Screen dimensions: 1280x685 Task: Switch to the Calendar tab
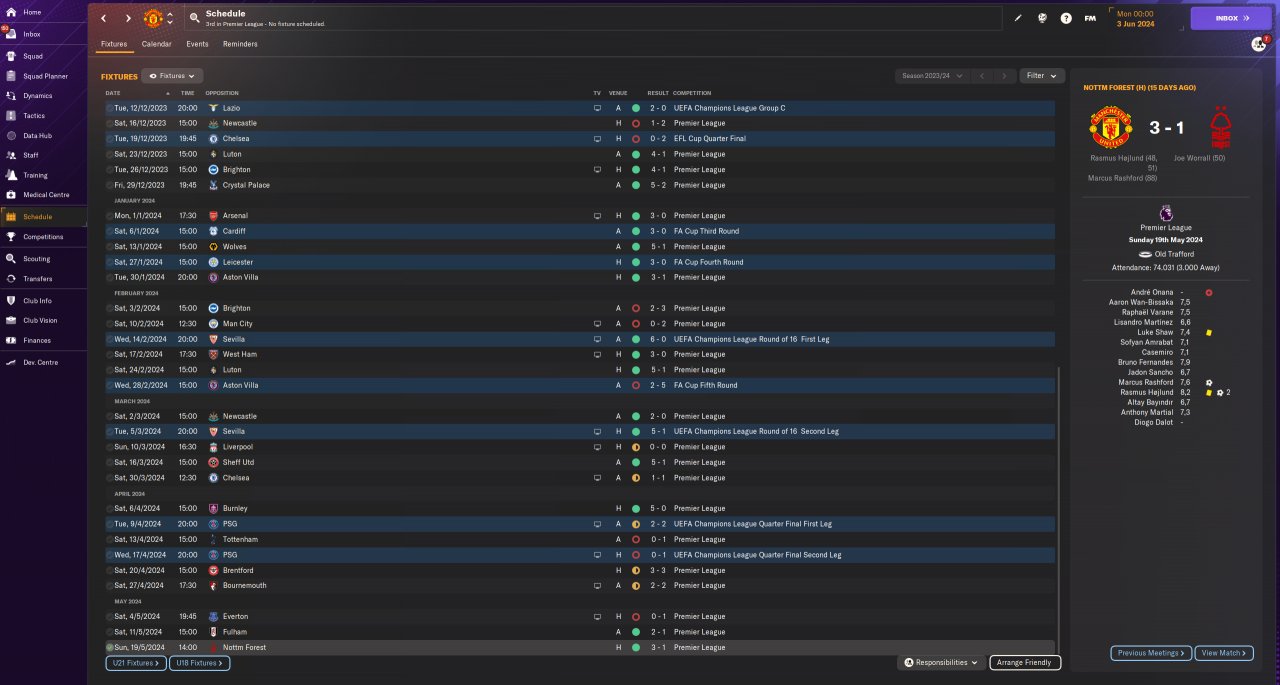[x=156, y=44]
